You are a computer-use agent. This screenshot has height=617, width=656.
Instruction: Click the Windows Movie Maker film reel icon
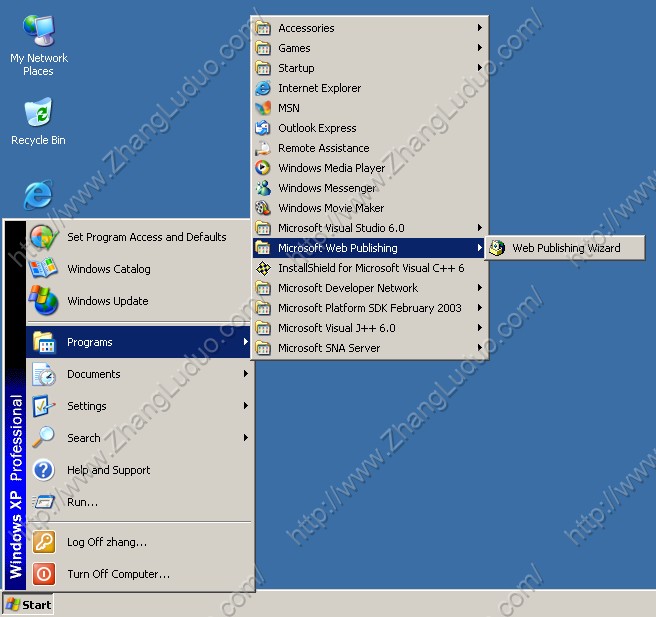263,208
